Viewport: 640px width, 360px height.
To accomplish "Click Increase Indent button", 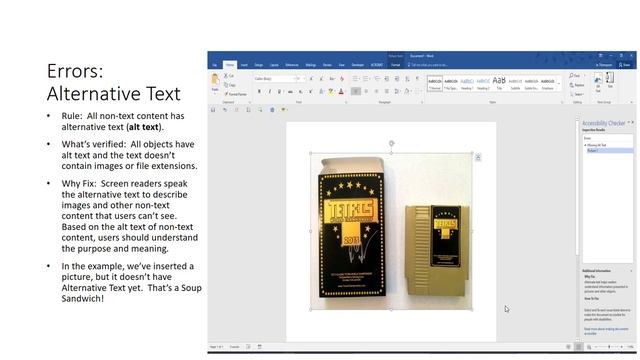I will (x=397, y=79).
